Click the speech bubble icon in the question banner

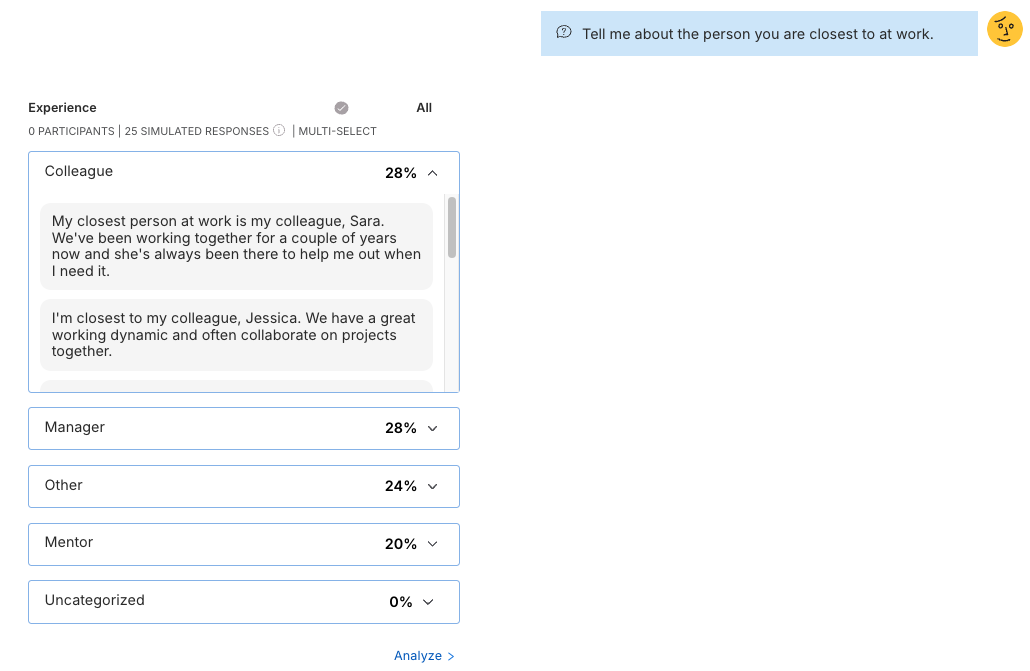click(x=564, y=32)
